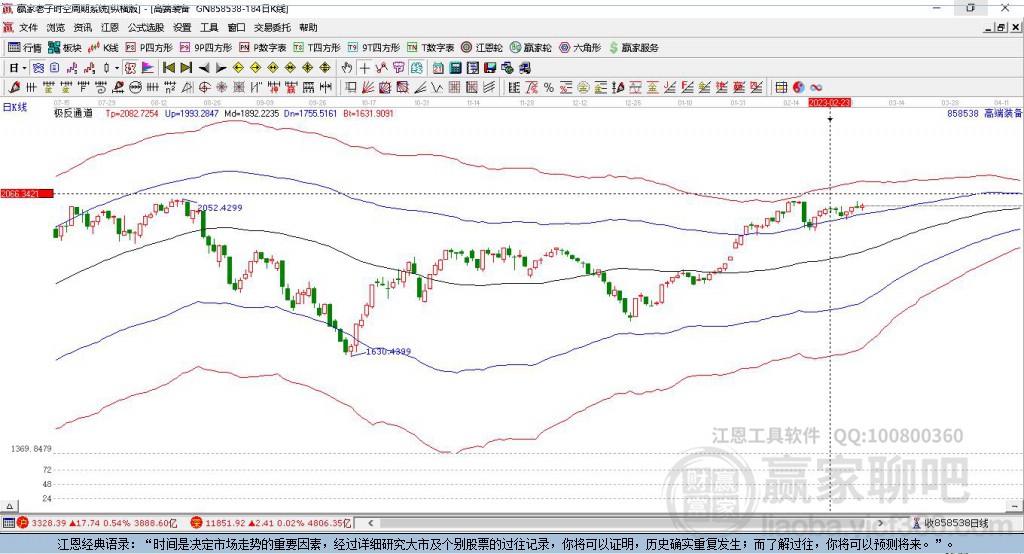This screenshot has width=1024, height=554.
Task: Jump to last bar icon
Action: 186,68
